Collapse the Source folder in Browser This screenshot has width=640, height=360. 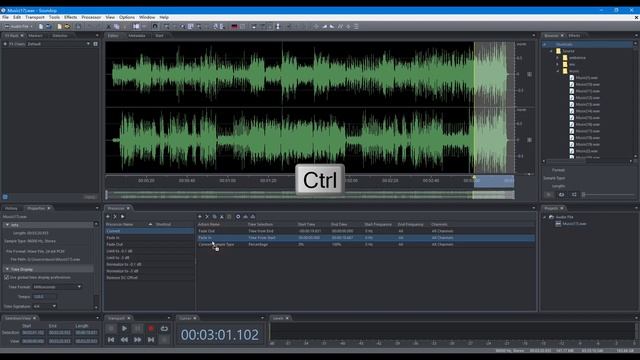551,51
